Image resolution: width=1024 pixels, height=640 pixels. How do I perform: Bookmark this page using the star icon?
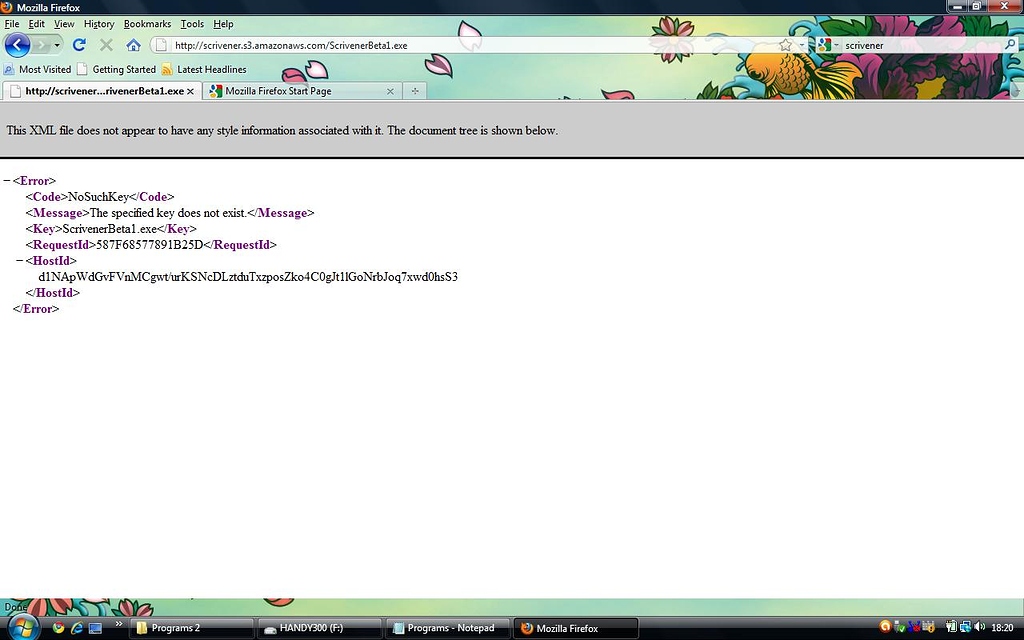pos(786,44)
